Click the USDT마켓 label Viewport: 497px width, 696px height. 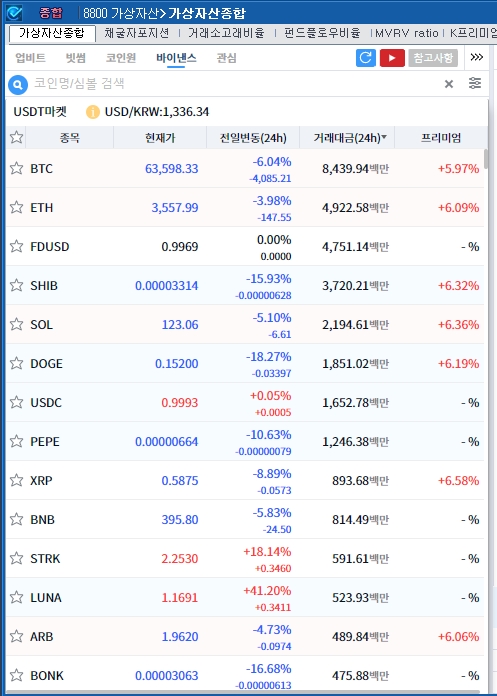(x=40, y=112)
